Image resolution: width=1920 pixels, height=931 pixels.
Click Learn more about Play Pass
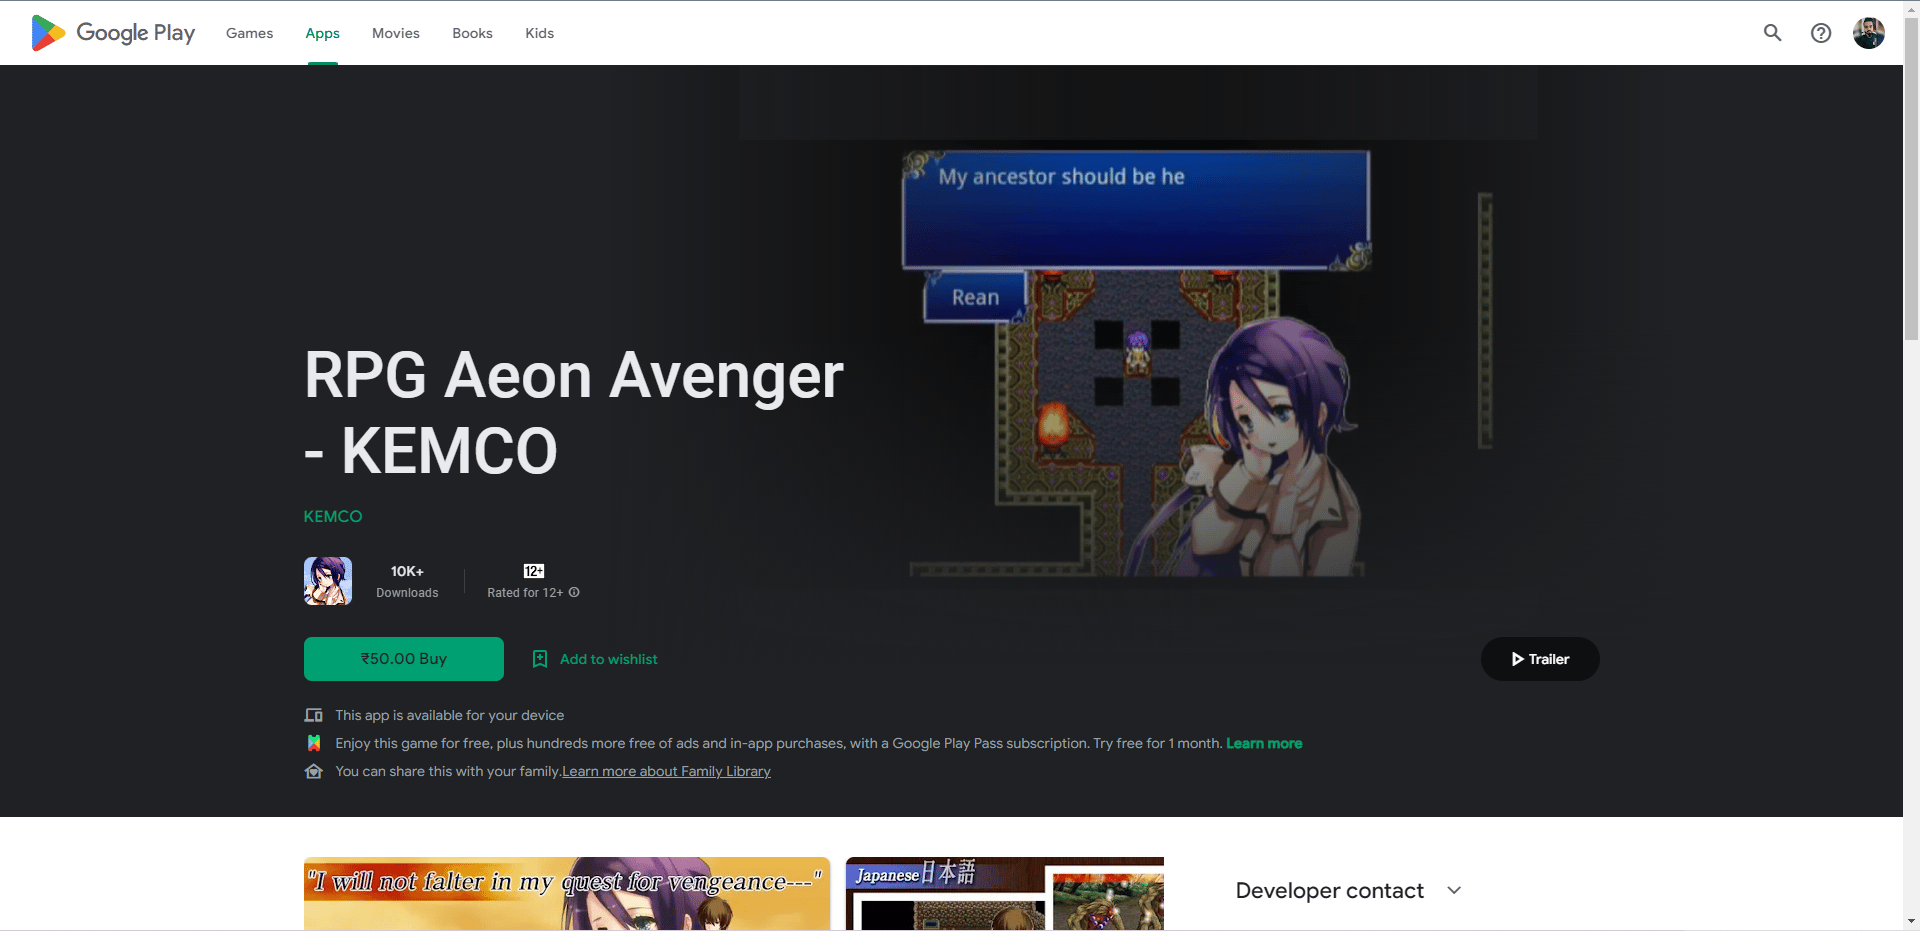coord(1264,743)
